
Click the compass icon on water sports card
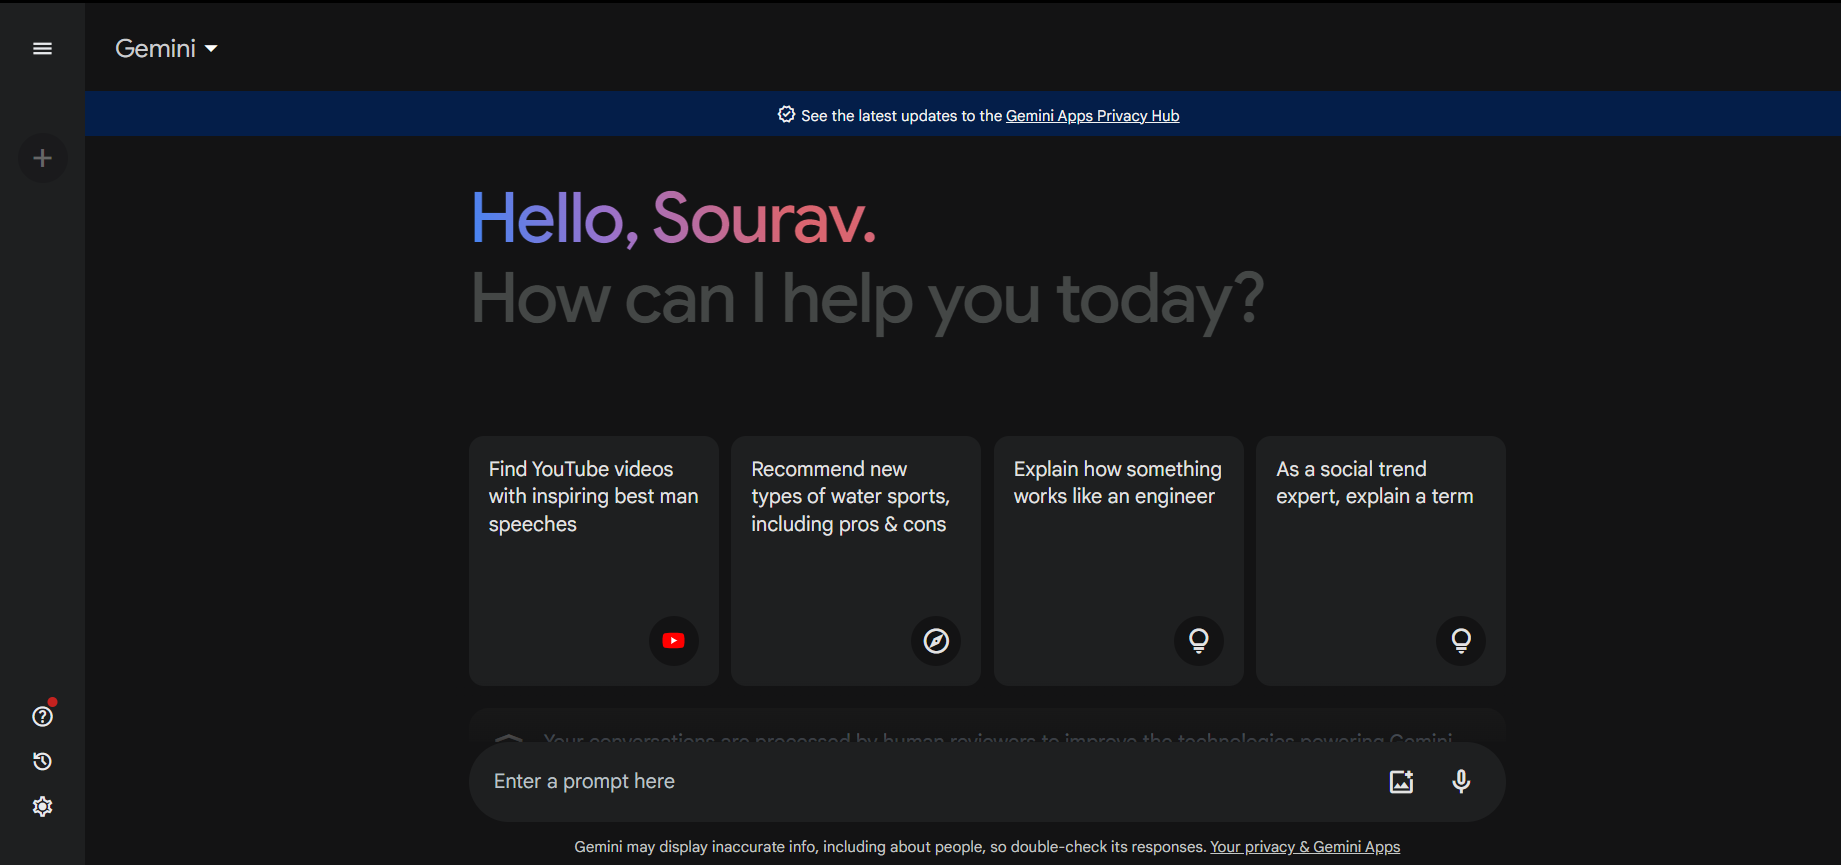[x=936, y=641]
